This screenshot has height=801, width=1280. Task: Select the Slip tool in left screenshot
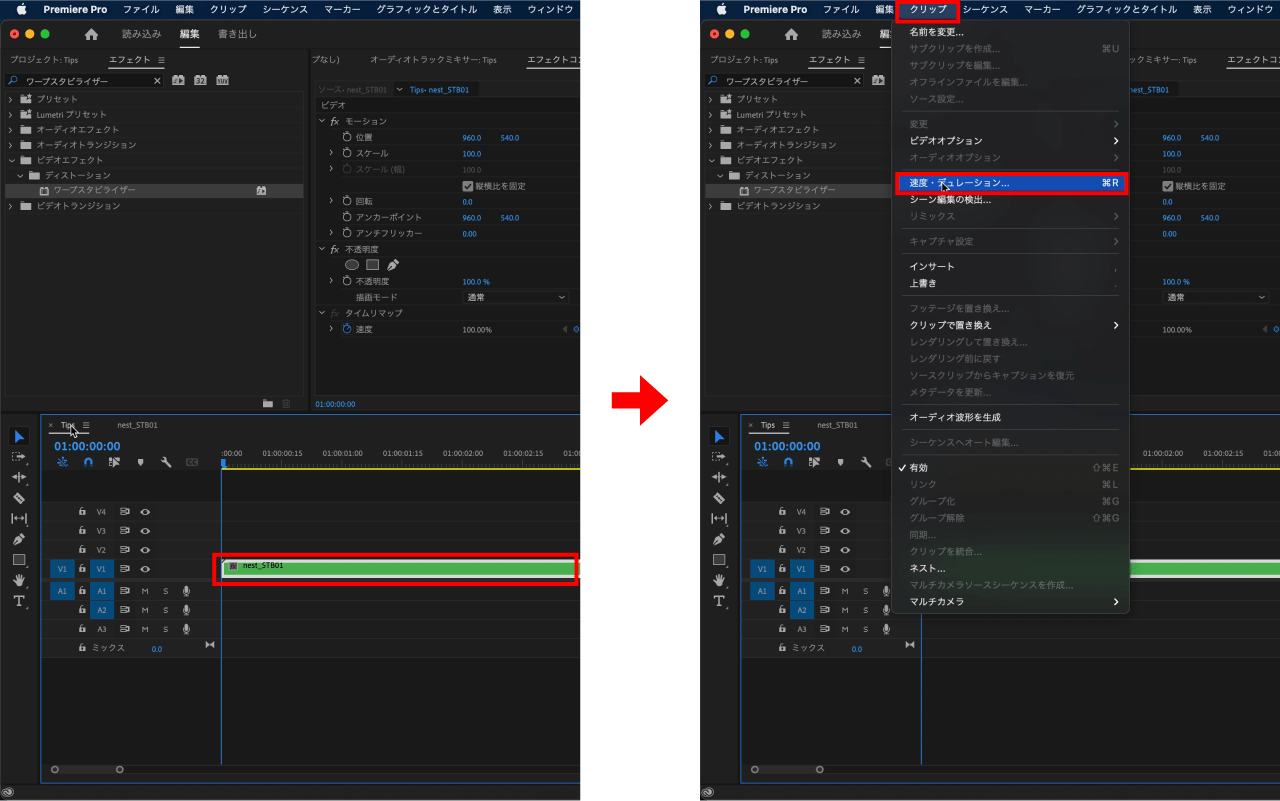click(19, 519)
